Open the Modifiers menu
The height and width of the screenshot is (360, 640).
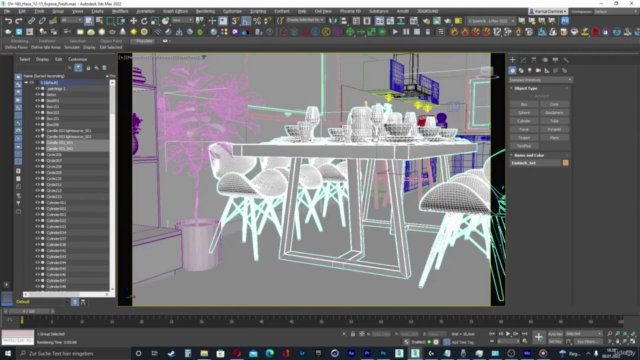[120, 11]
